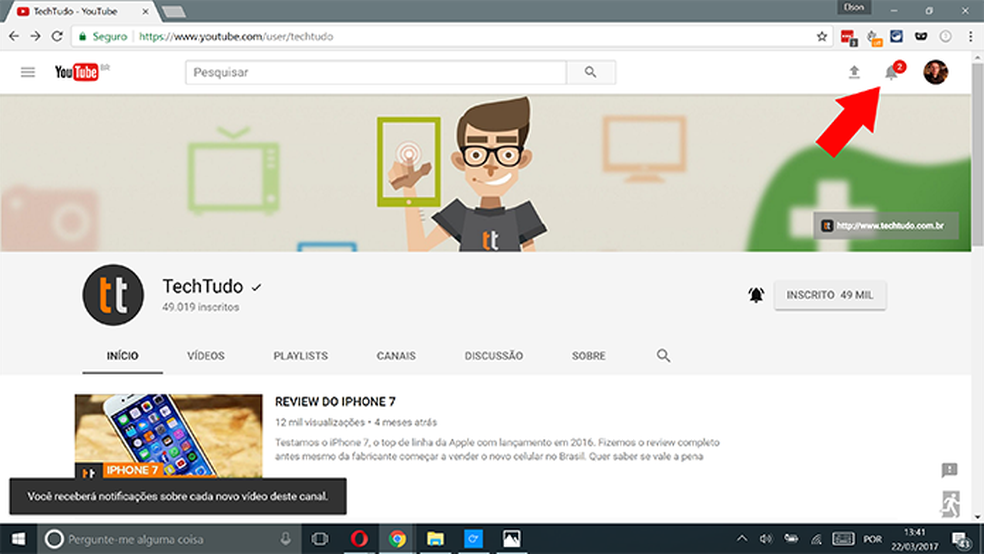Switch to the DISCUSSÃO tab
The height and width of the screenshot is (554, 984).
(494, 356)
